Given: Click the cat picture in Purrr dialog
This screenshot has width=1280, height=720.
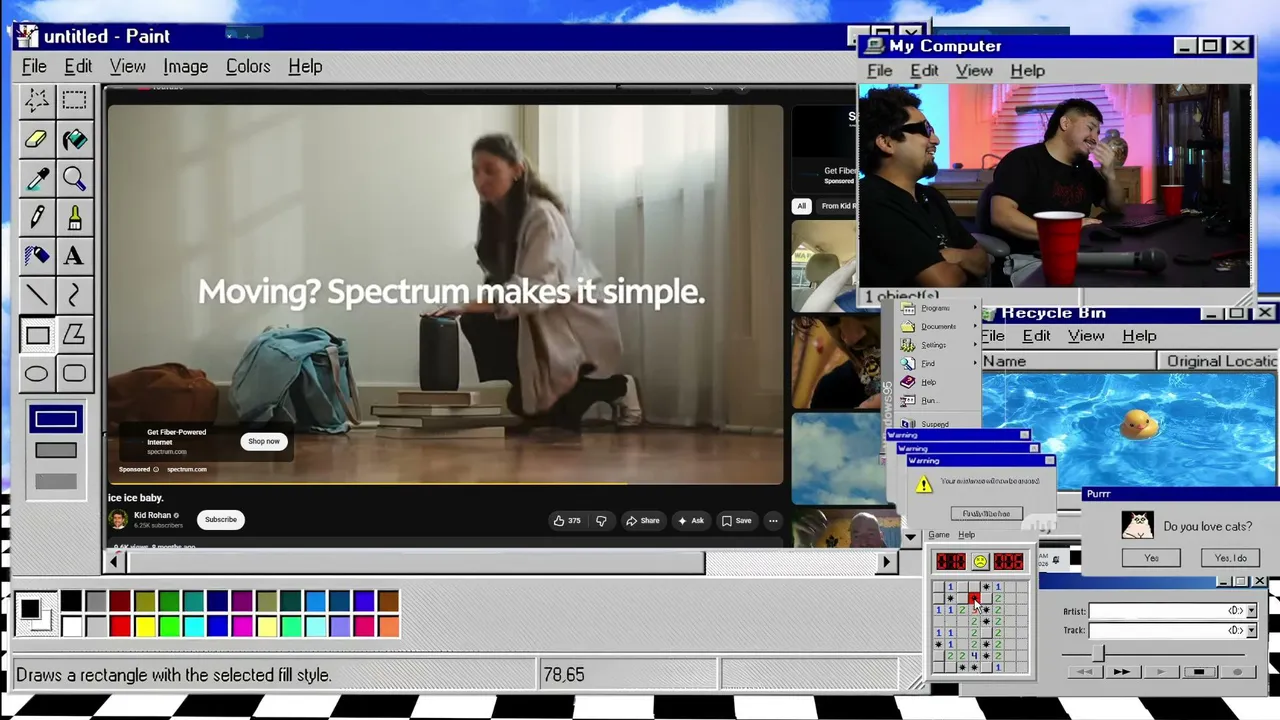Looking at the screenshot, I should 1136,525.
